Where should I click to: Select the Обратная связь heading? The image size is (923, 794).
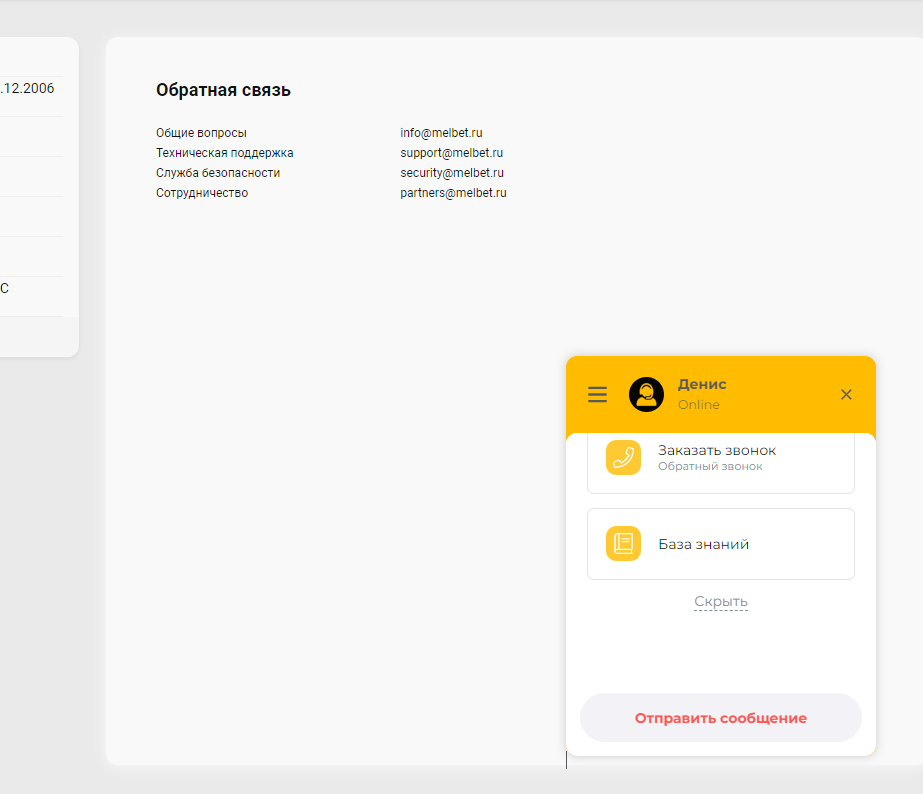pos(223,90)
